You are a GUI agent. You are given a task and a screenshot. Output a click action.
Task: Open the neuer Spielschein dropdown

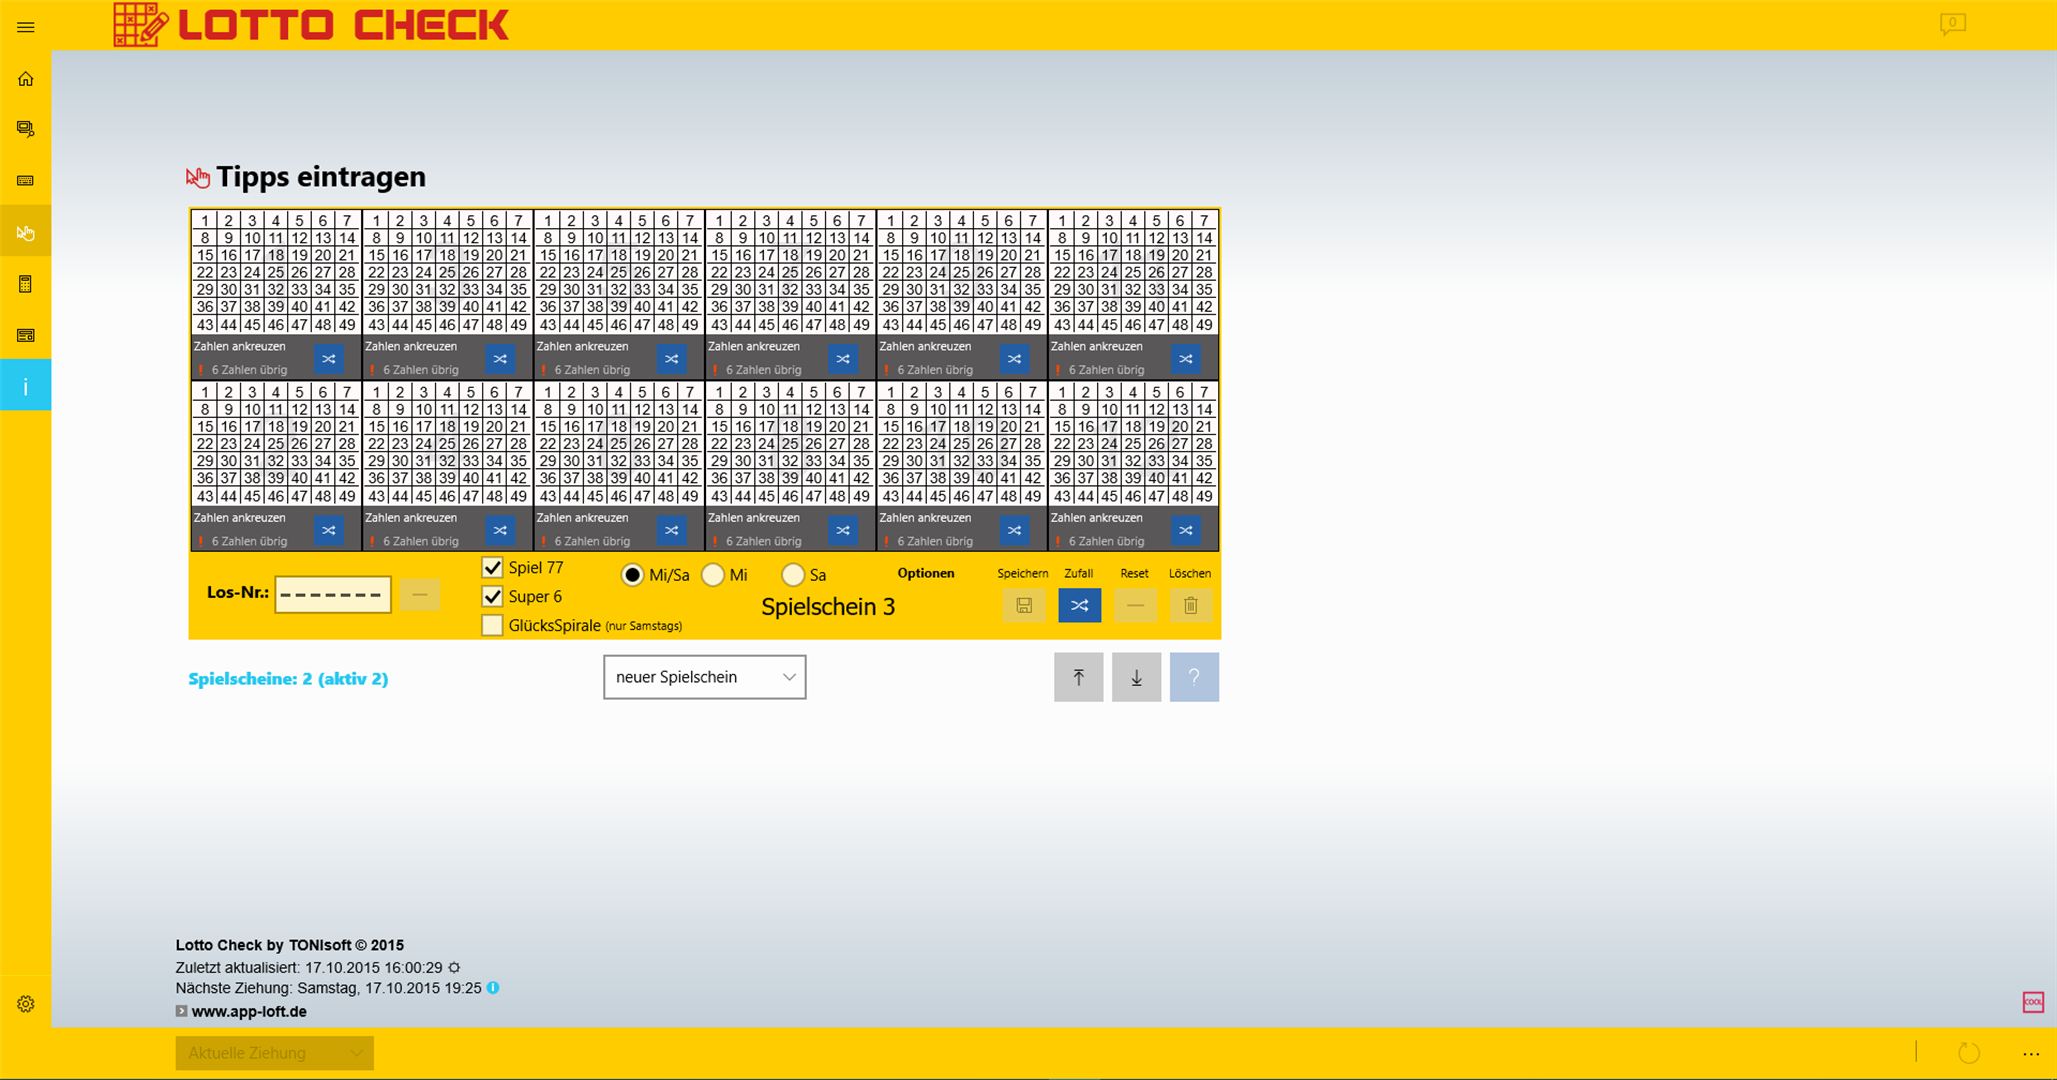click(x=704, y=677)
